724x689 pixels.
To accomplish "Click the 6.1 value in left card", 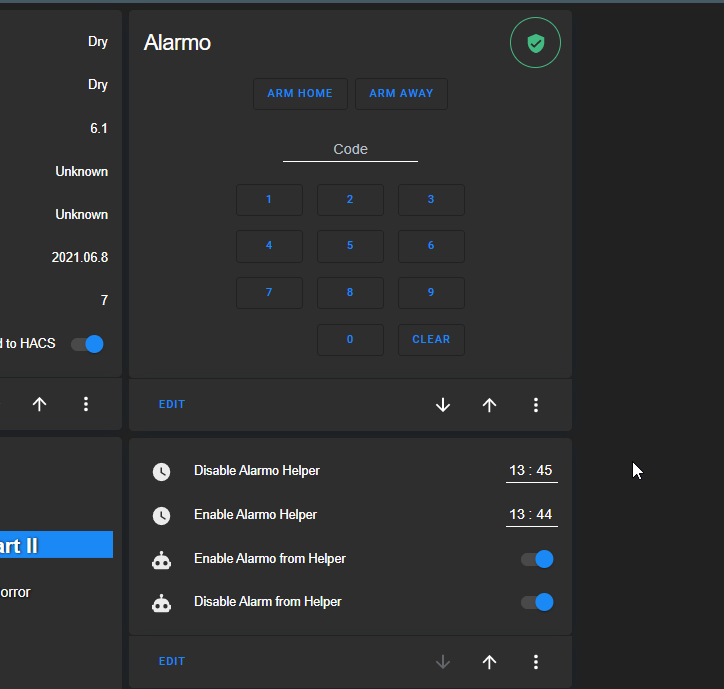I will tap(99, 128).
